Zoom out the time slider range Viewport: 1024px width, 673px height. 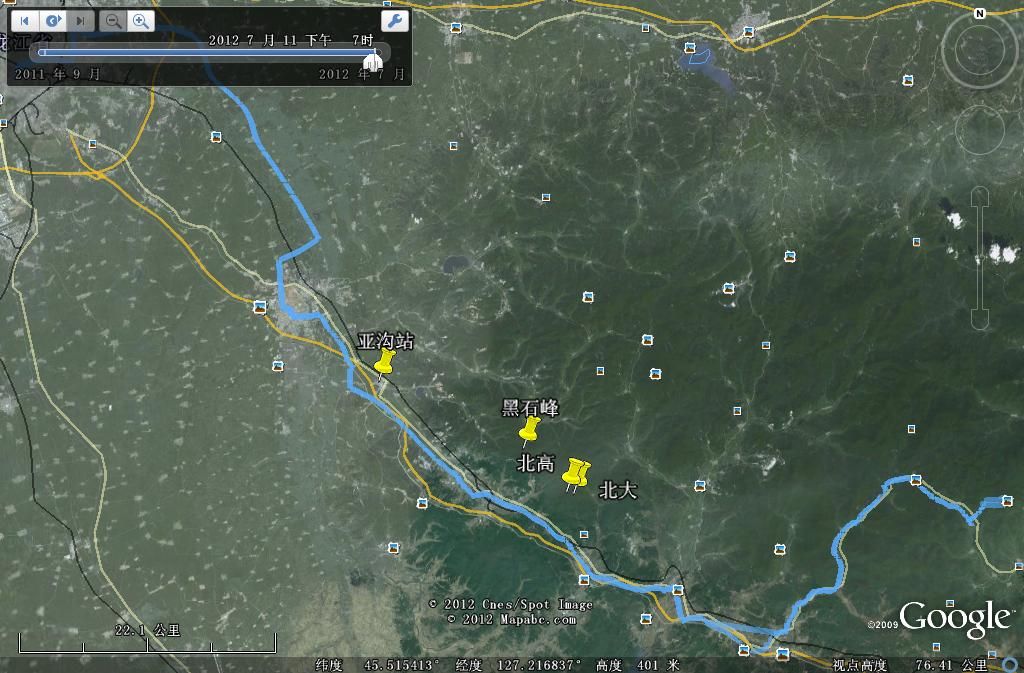(114, 20)
